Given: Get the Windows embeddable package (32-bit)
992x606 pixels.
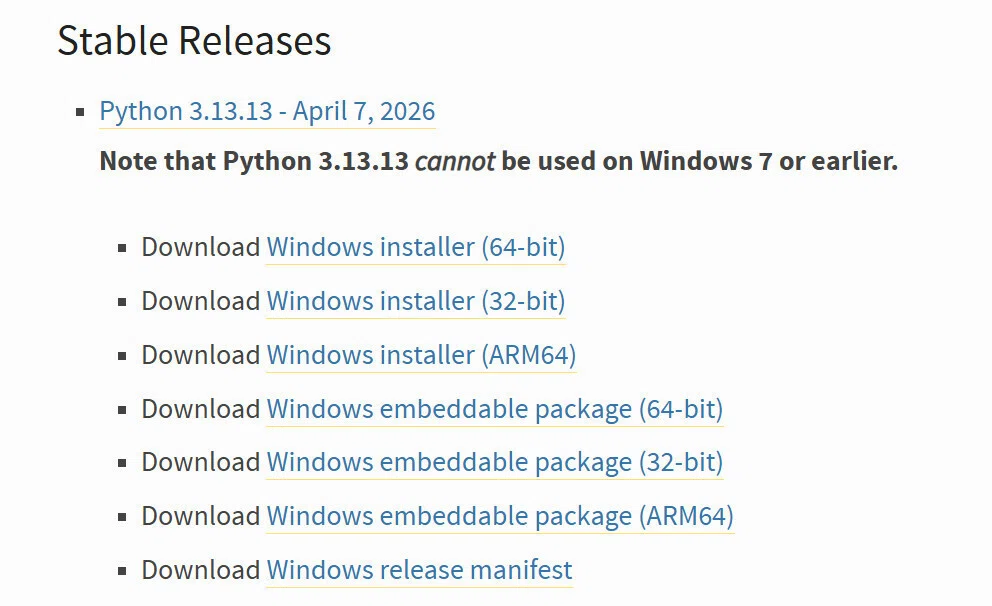Looking at the screenshot, I should pyautogui.click(x=495, y=462).
